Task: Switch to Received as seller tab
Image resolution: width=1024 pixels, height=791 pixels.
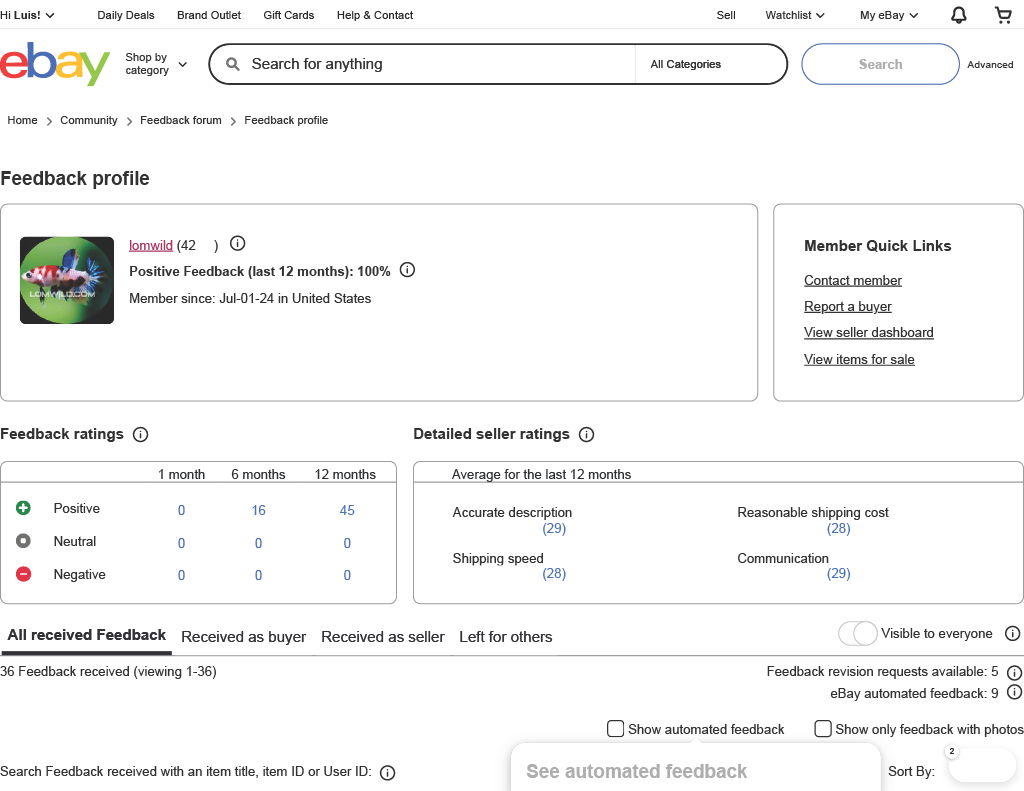Action: pos(382,637)
